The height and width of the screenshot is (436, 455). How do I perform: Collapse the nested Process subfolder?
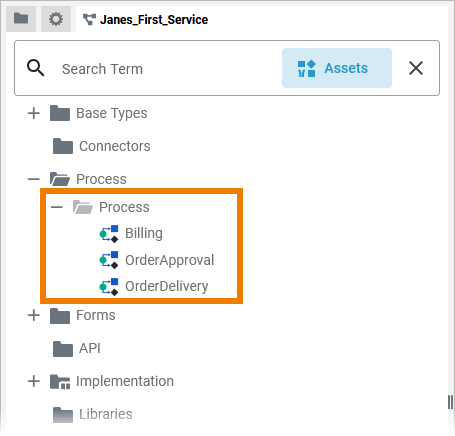57,207
